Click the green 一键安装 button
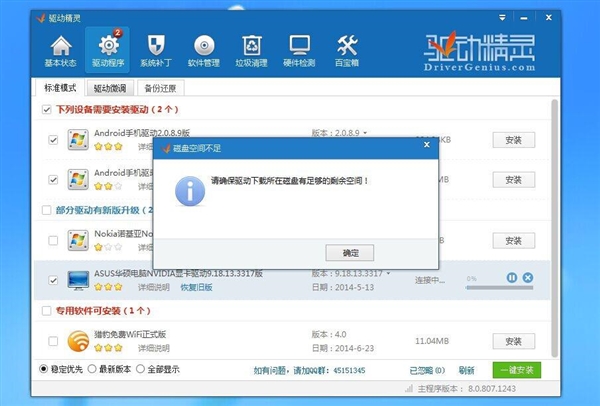This screenshot has width=600, height=406. coord(517,370)
